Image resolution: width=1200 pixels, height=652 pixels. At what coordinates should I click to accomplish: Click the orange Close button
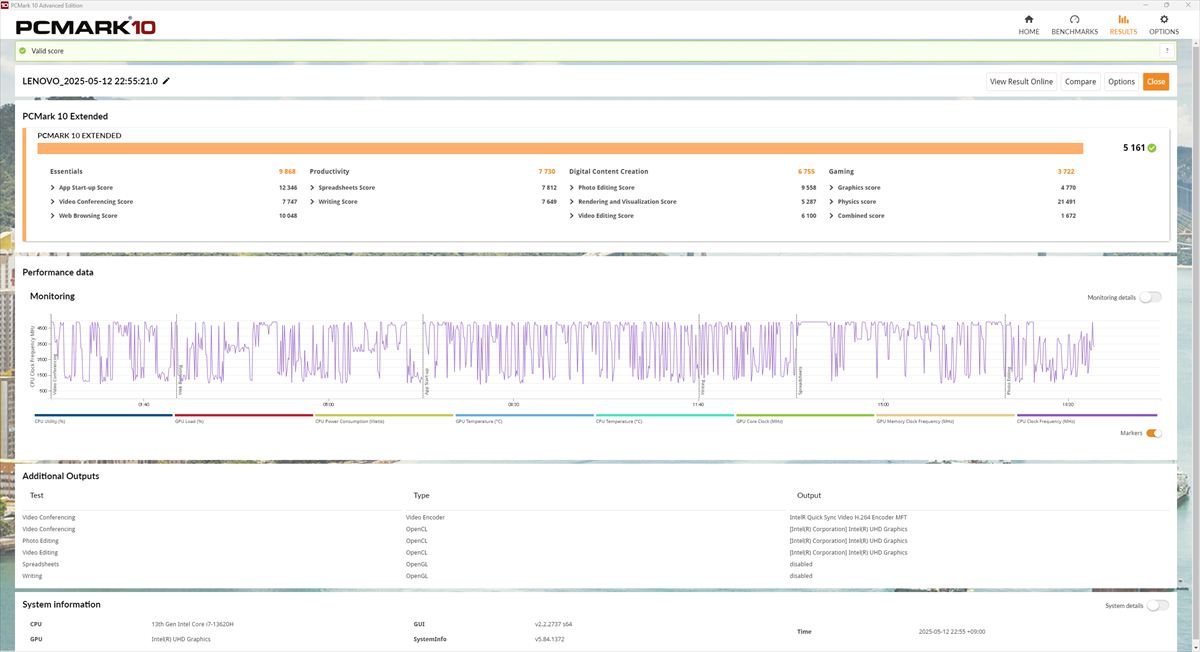(1156, 82)
